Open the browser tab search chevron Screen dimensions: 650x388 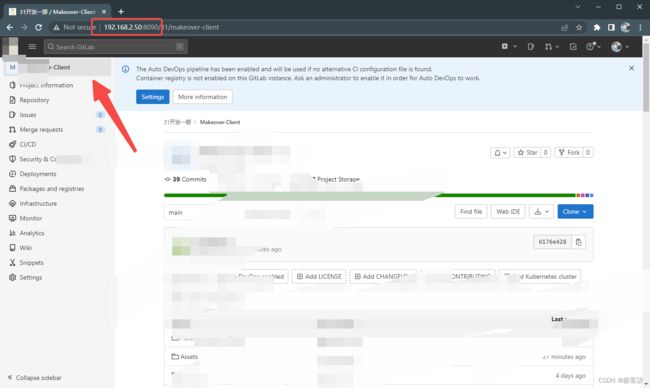pos(577,7)
